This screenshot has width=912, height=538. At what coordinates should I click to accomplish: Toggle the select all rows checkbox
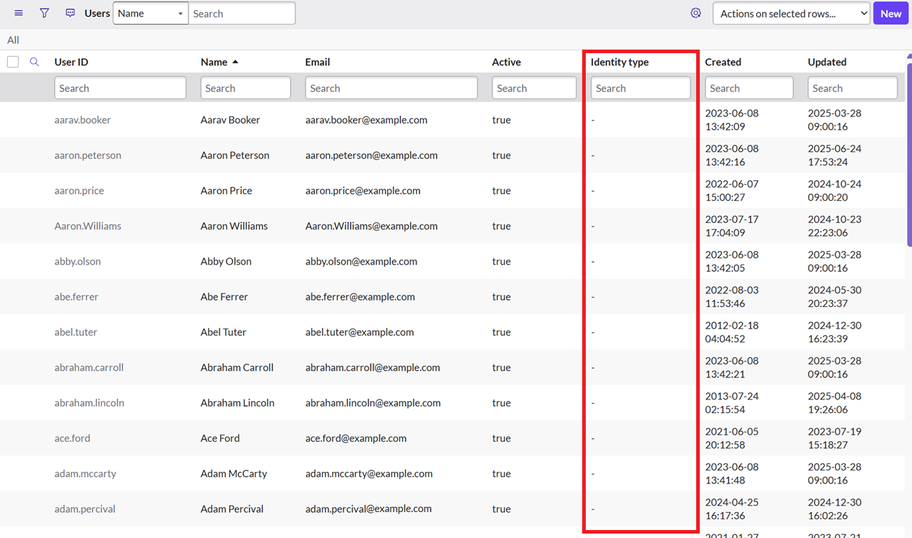[x=13, y=62]
